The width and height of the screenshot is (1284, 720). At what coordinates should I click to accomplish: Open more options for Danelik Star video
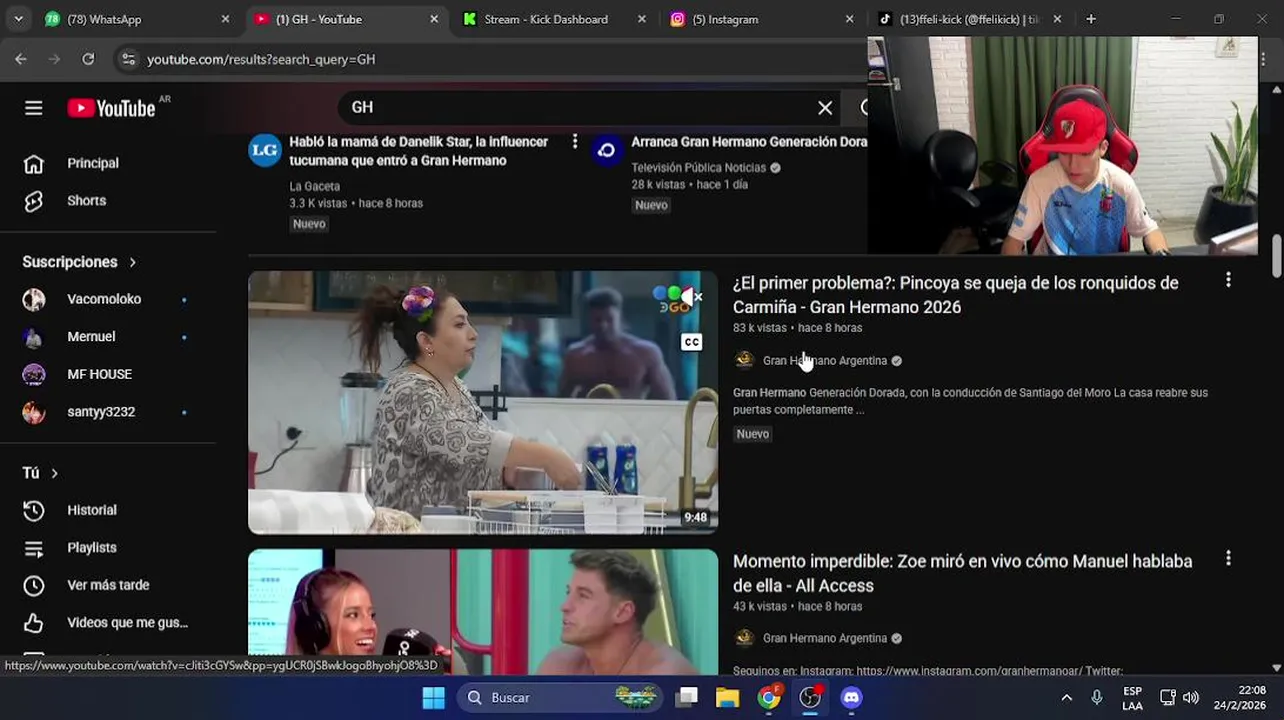pyautogui.click(x=574, y=142)
